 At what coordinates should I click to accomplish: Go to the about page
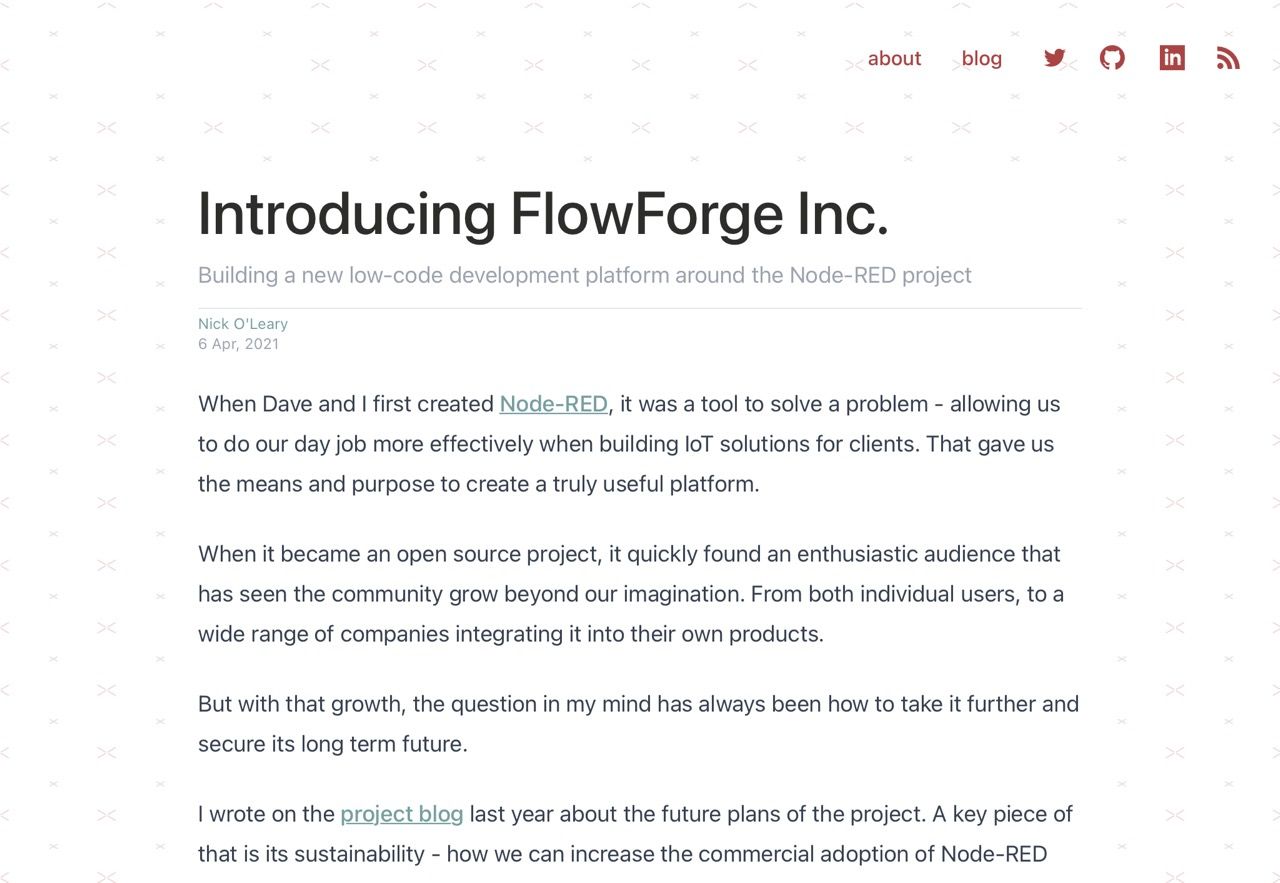(894, 58)
